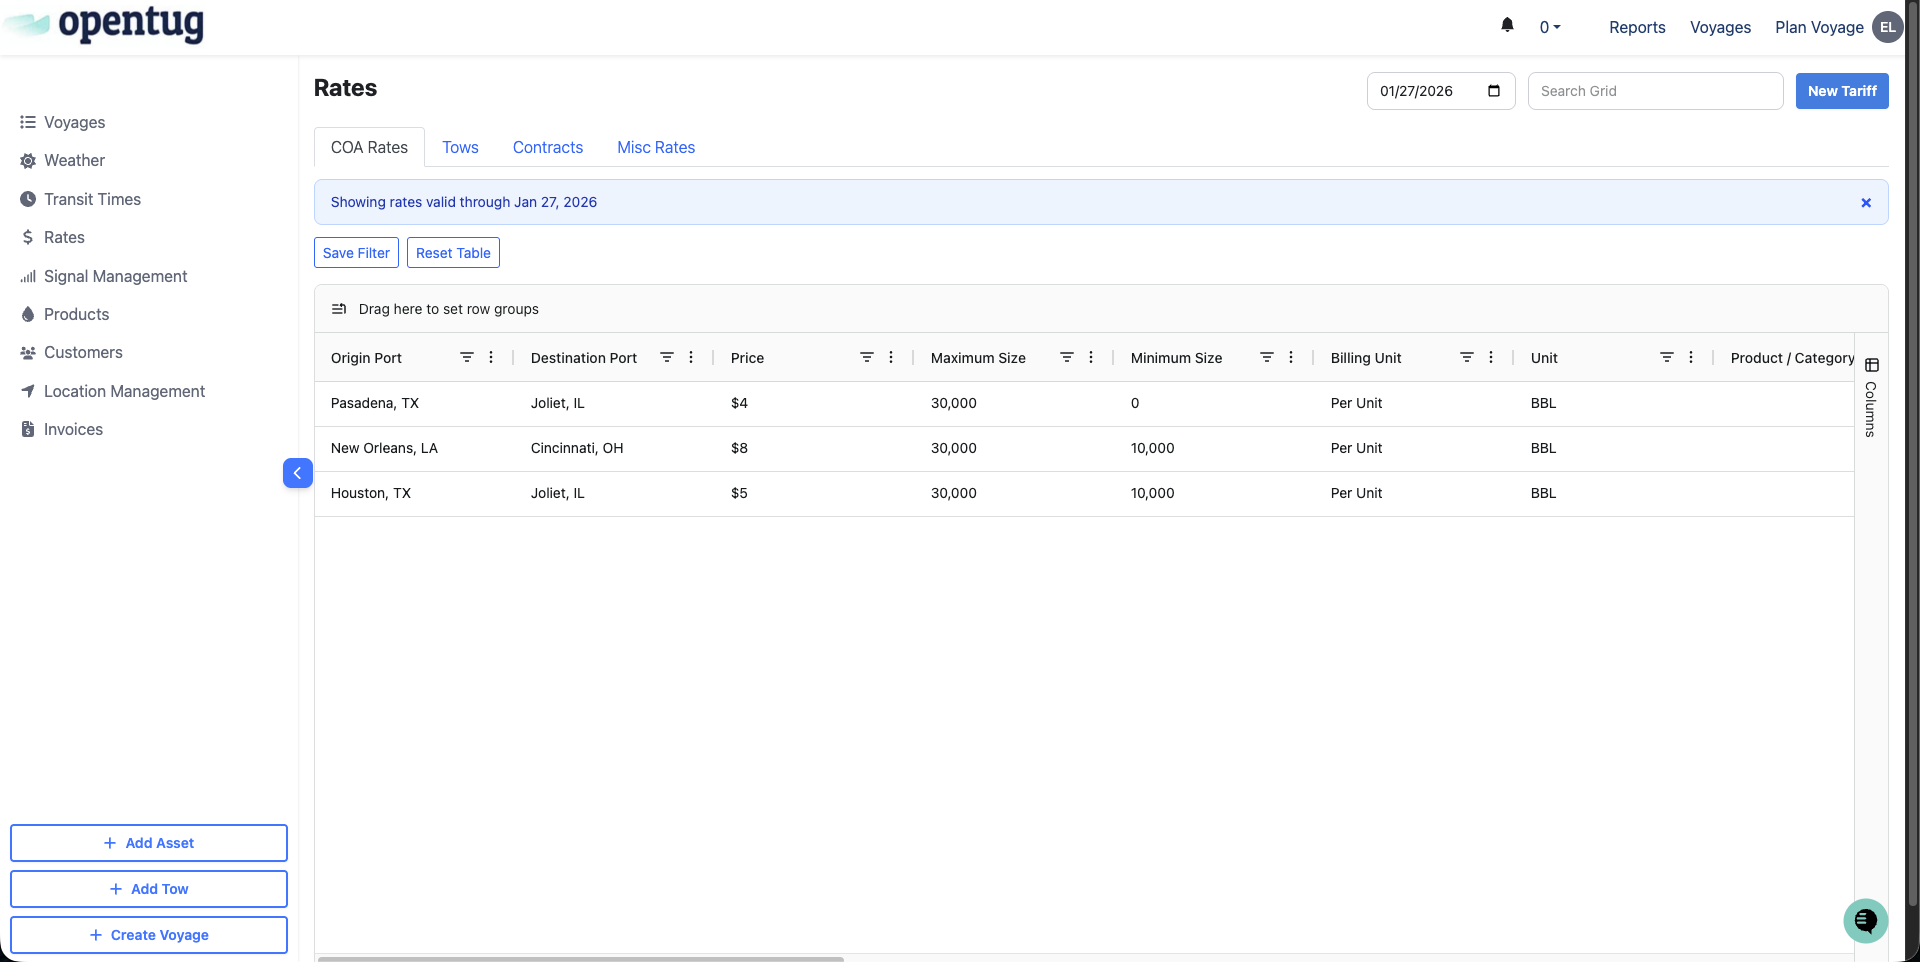Viewport: 1920px width, 962px height.
Task: Click the notification bell icon
Action: [1507, 26]
